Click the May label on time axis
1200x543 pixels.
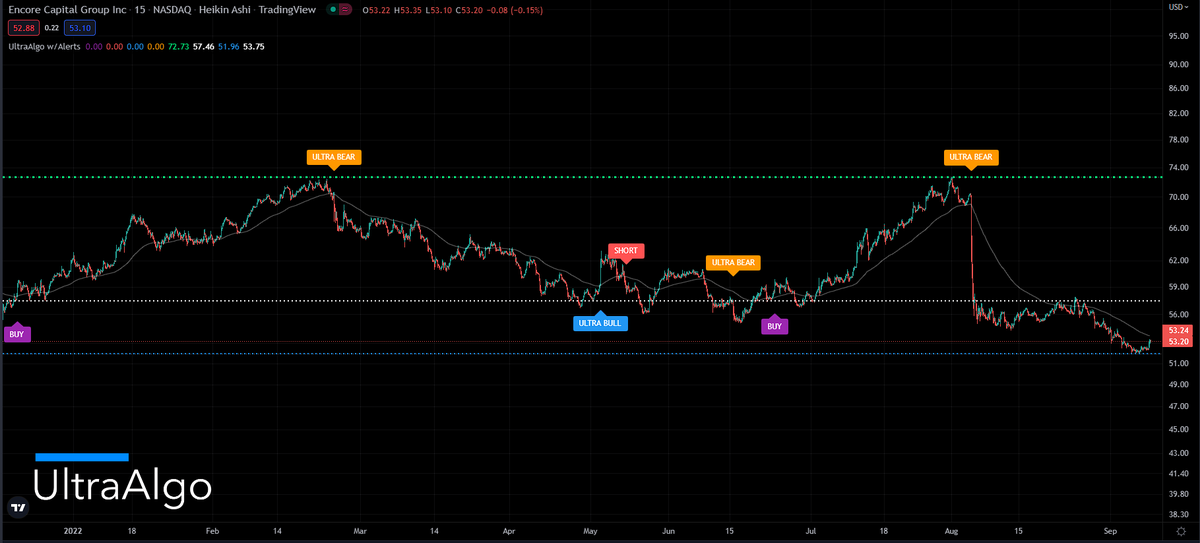(590, 532)
